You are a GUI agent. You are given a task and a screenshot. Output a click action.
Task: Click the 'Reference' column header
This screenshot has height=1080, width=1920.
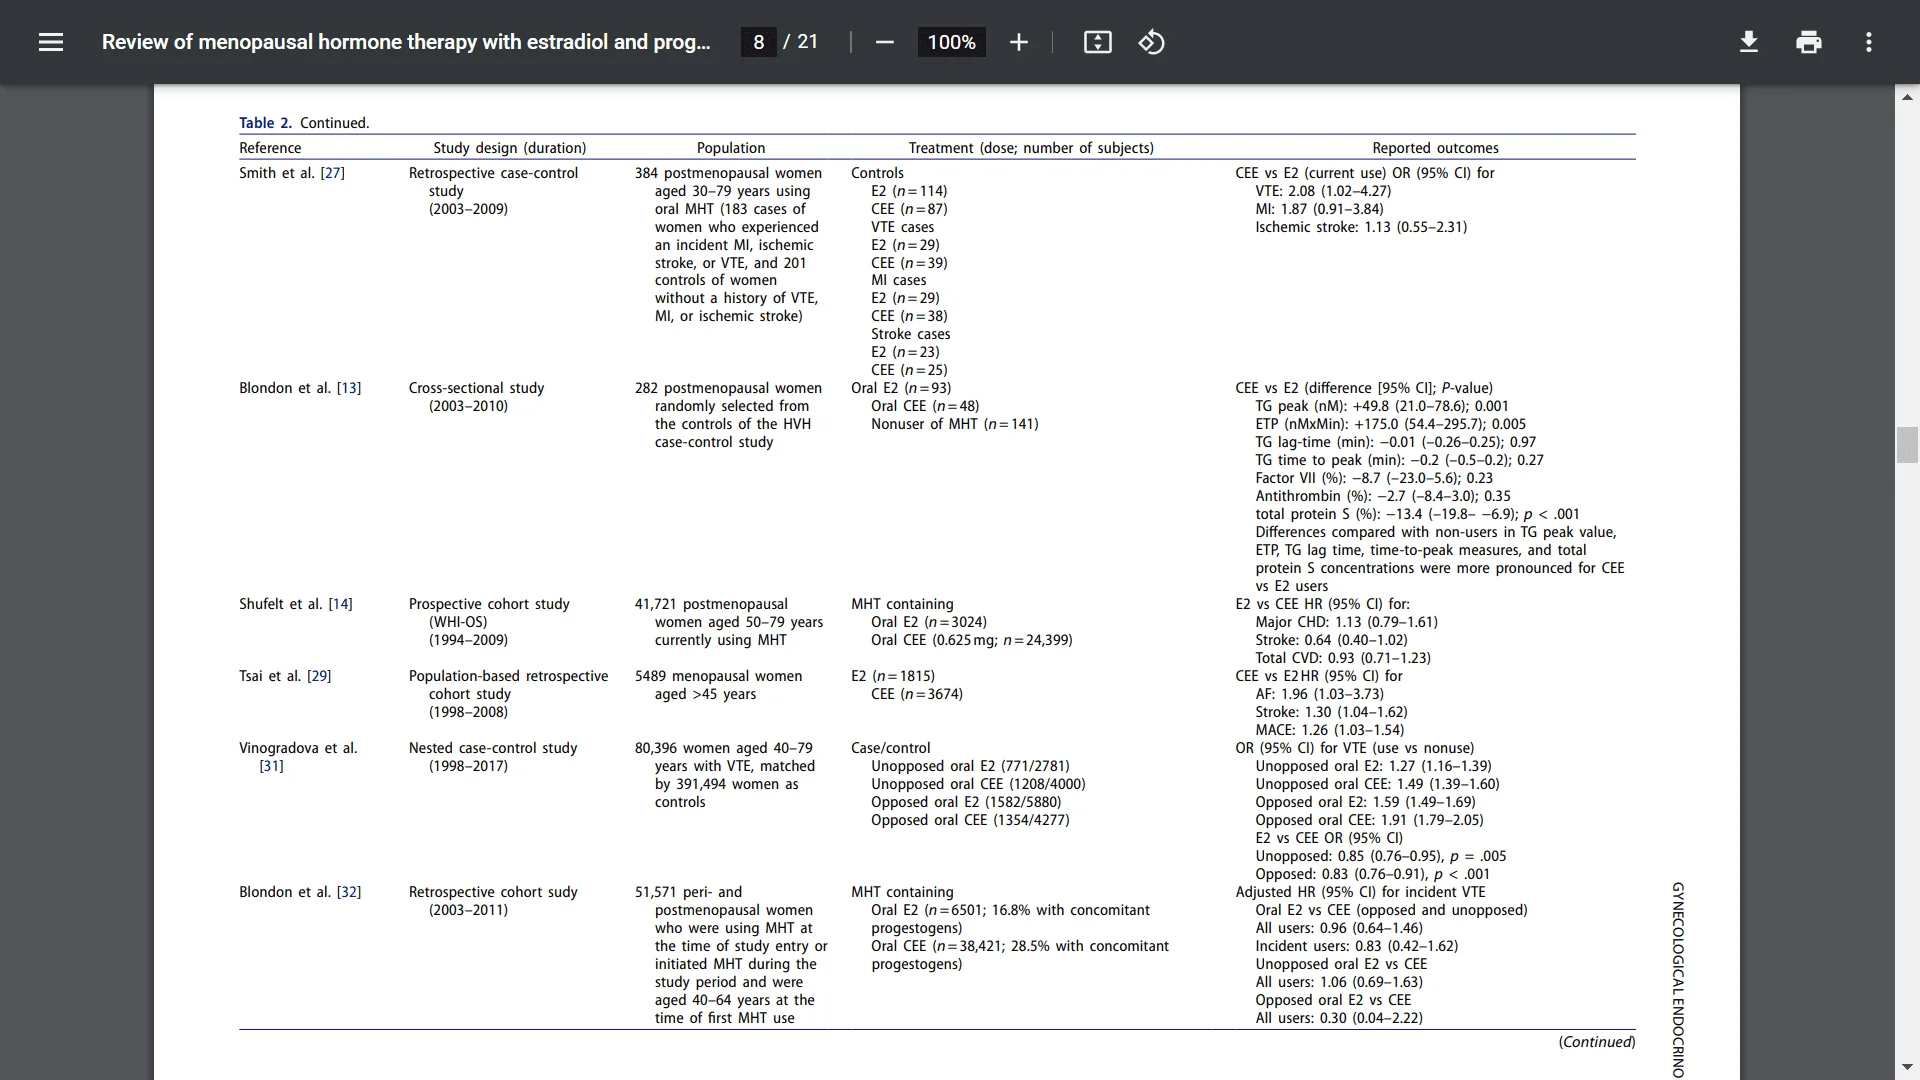(x=270, y=148)
